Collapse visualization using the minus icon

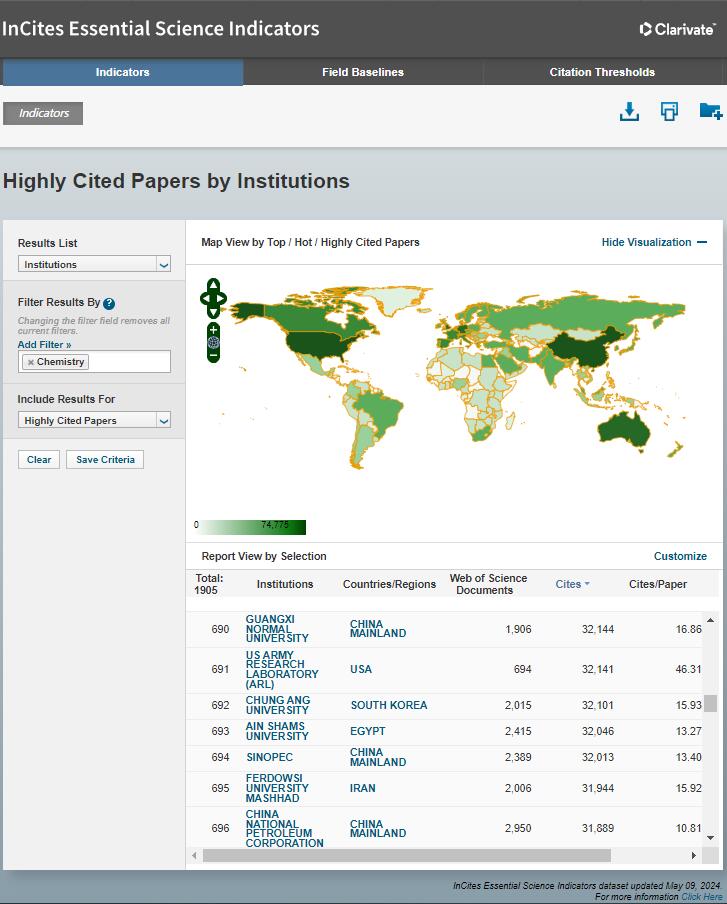pyautogui.click(x=702, y=242)
